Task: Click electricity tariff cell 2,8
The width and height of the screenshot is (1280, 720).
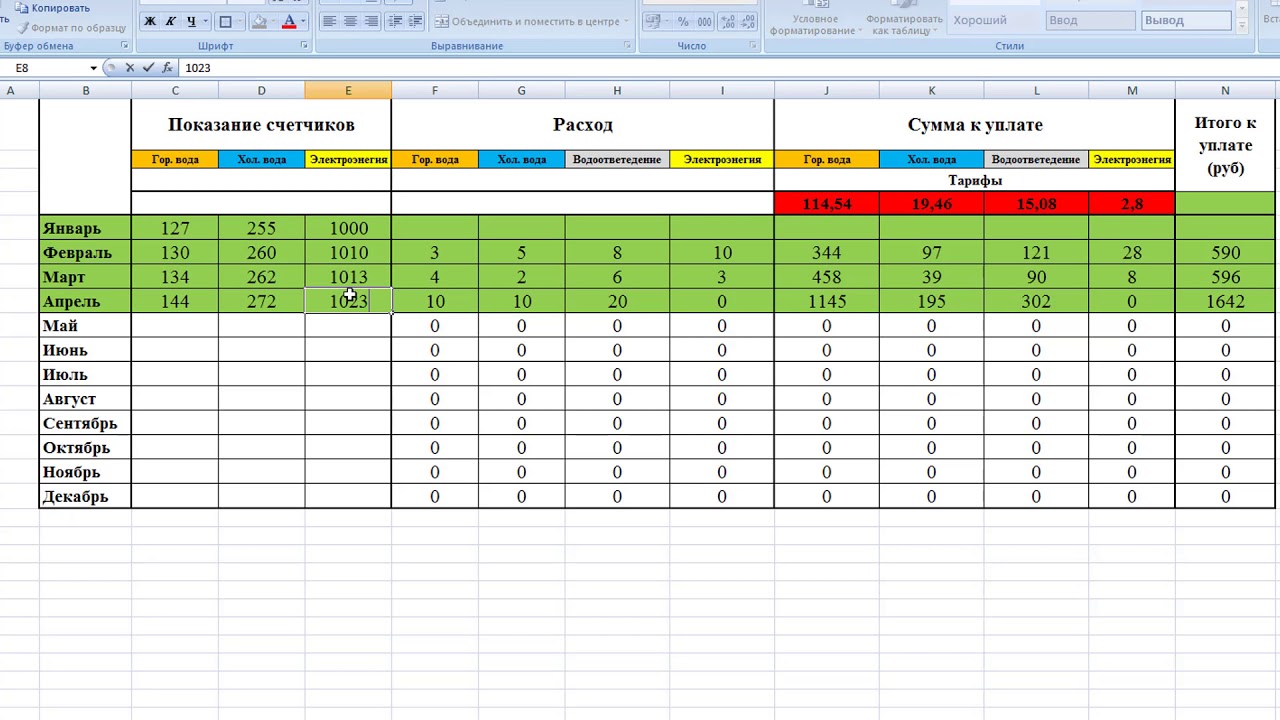Action: tap(1132, 204)
